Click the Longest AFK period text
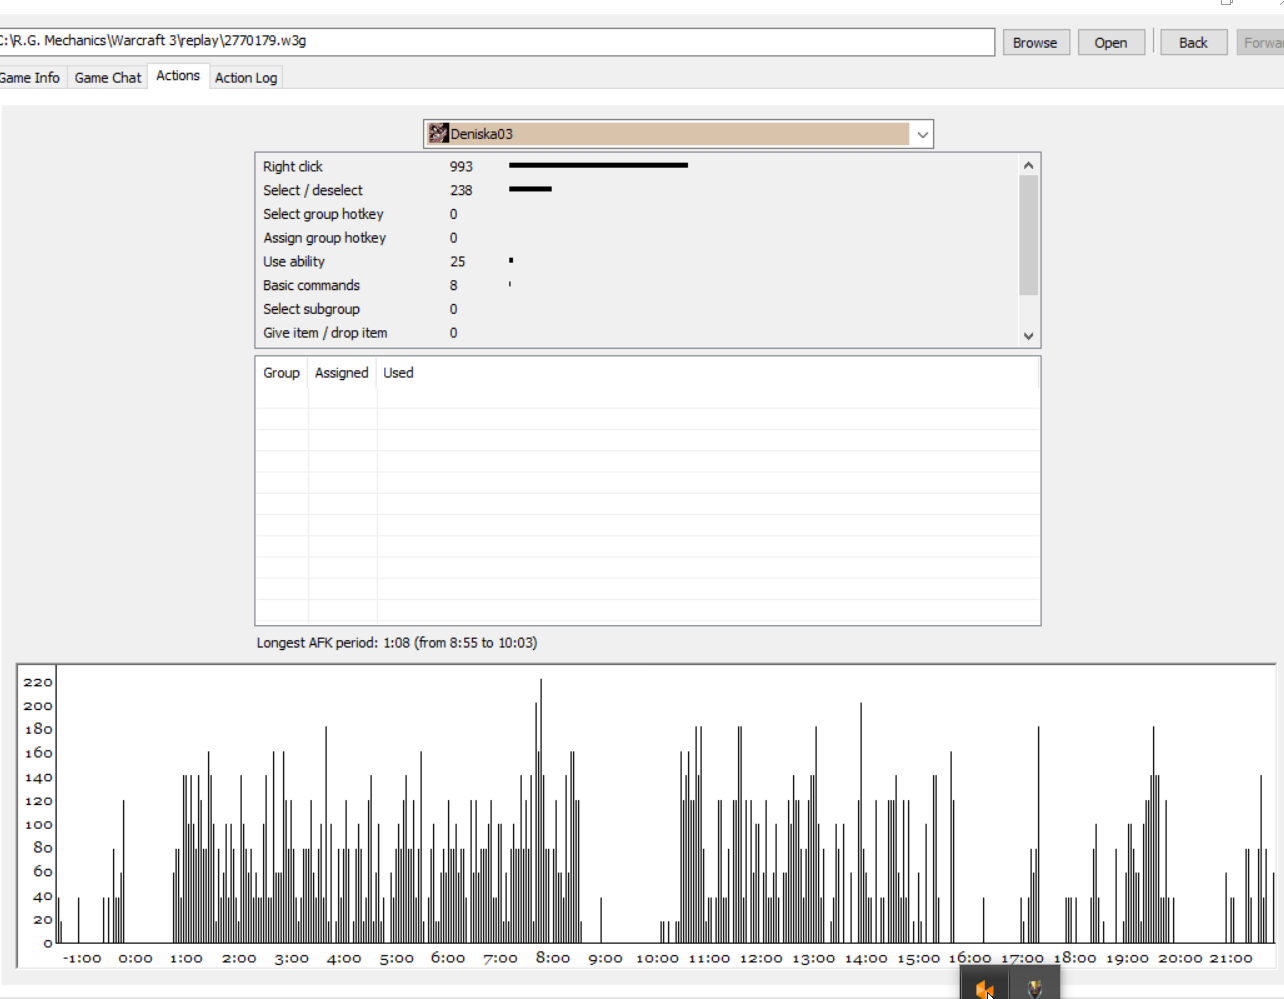Screen dimensions: 1284x999 397,642
